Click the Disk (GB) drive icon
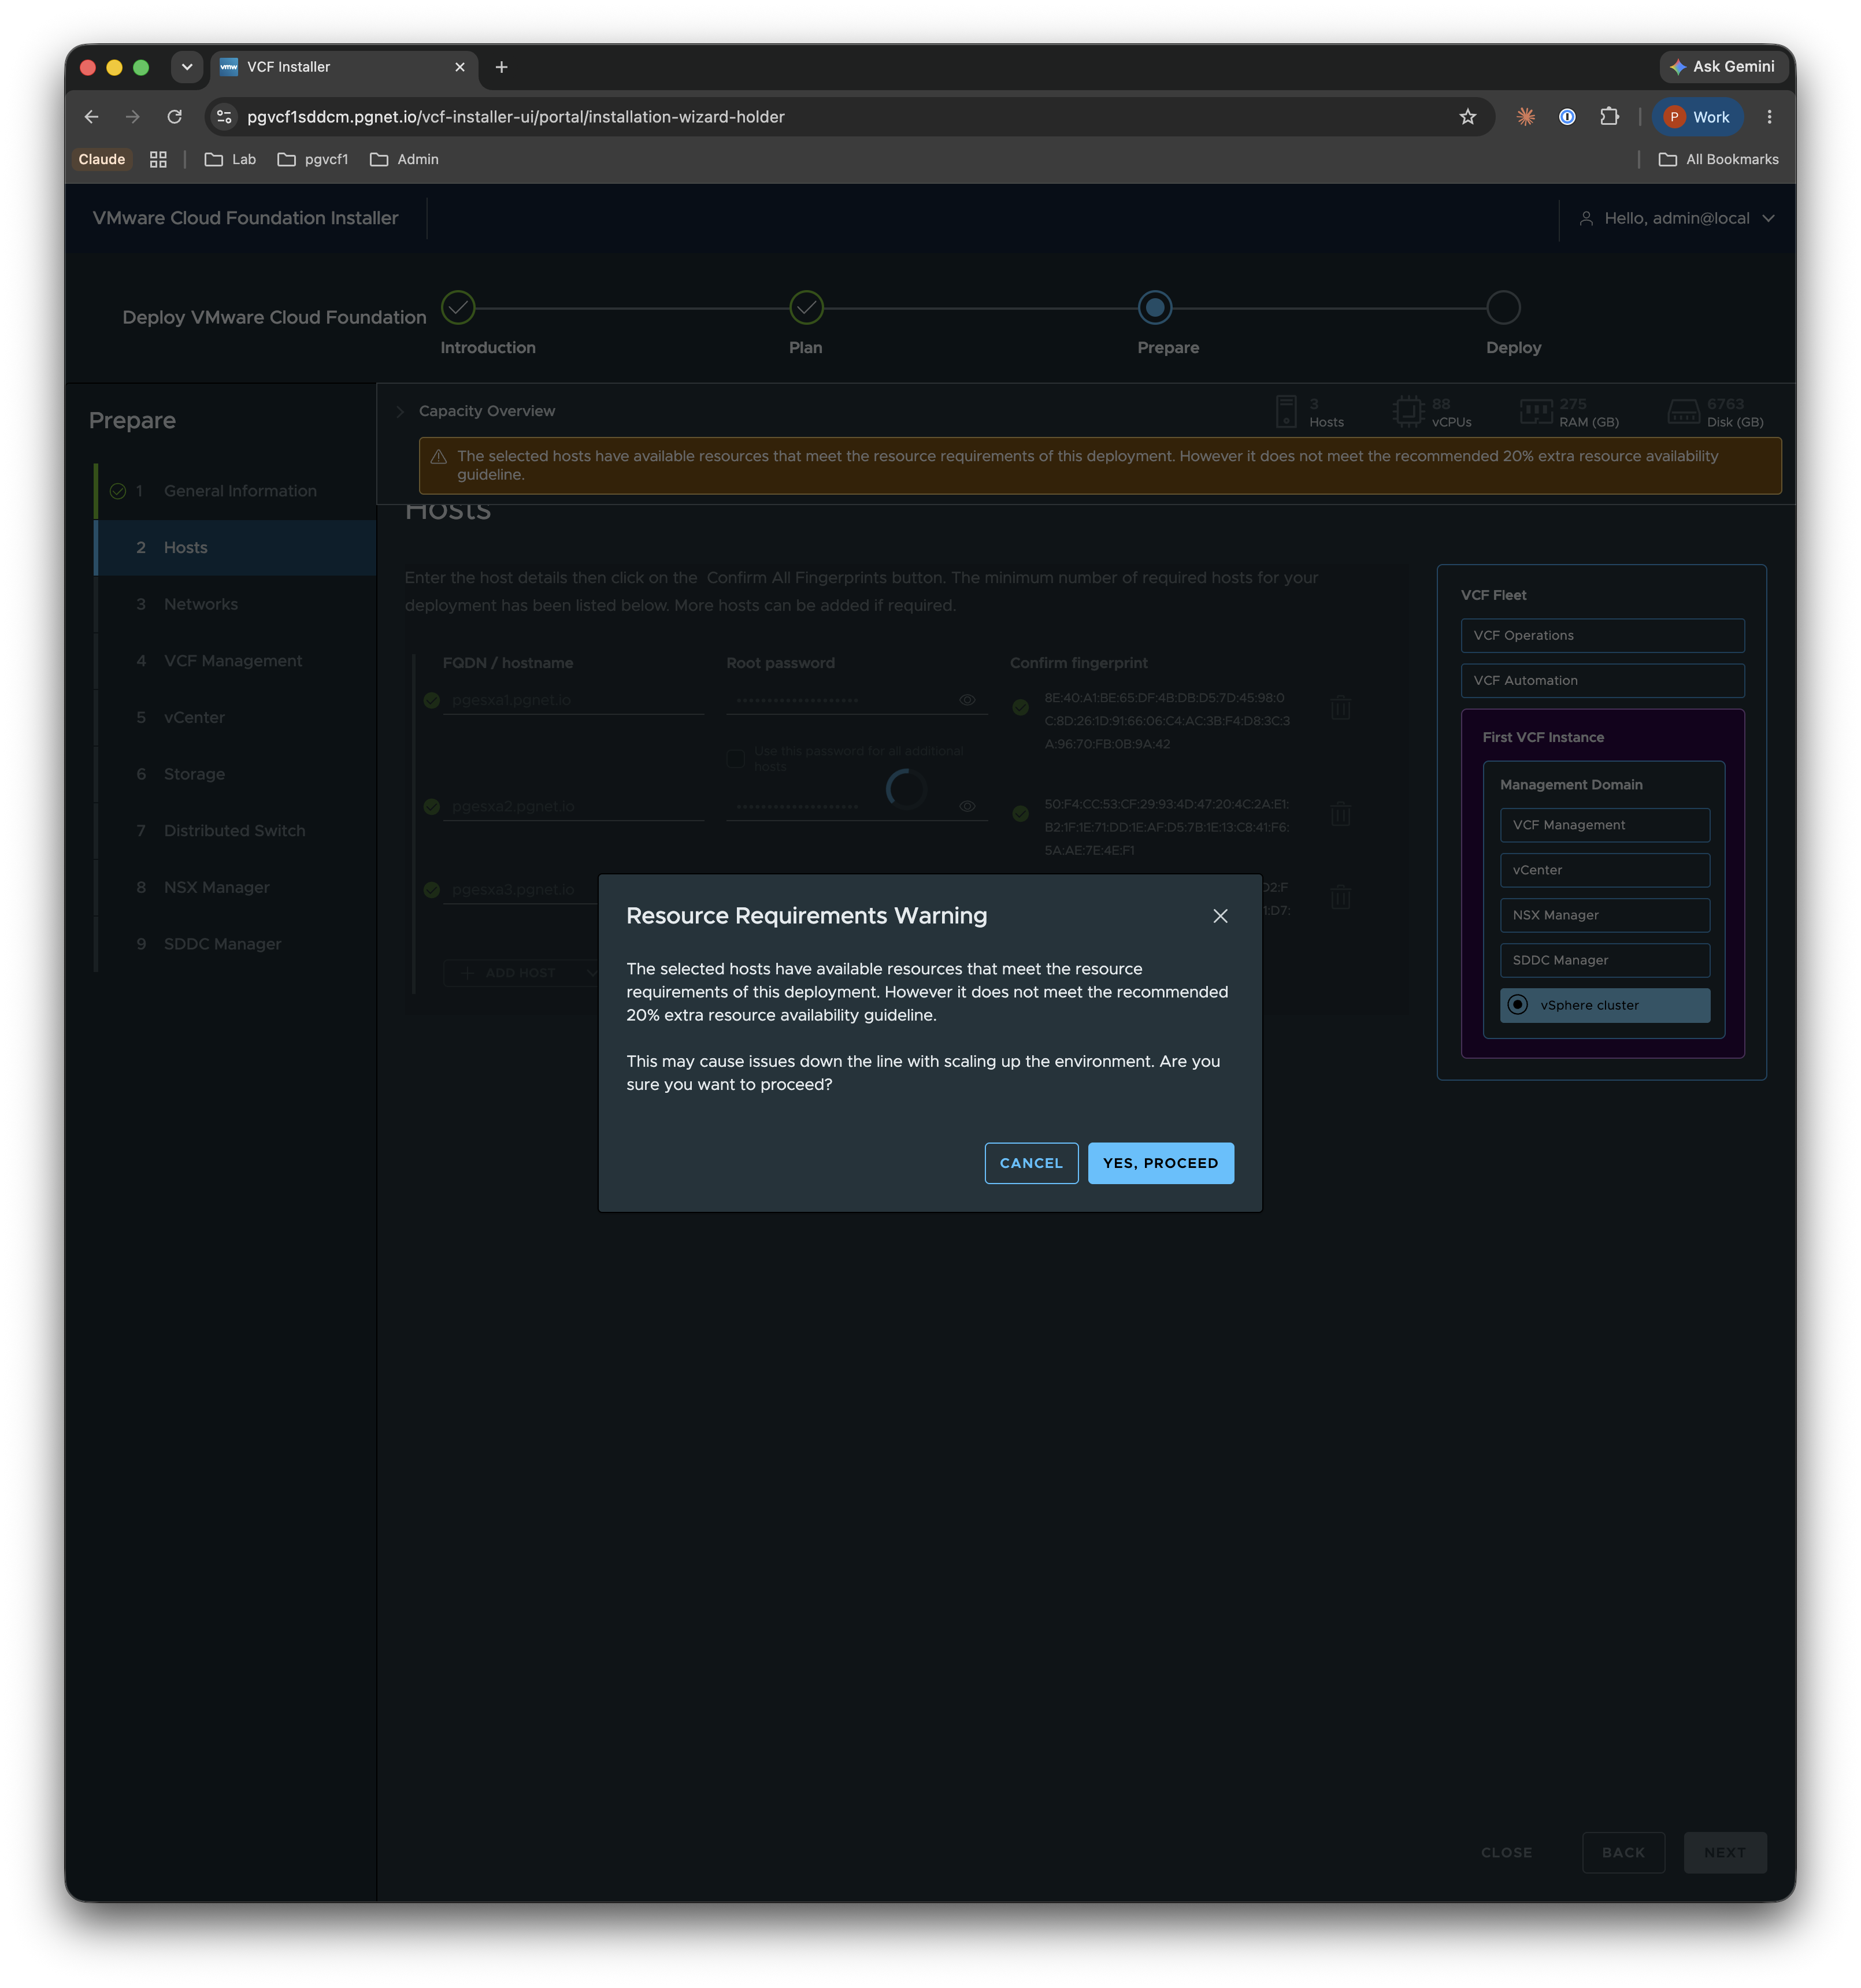This screenshot has height=1988, width=1861. click(x=1683, y=411)
